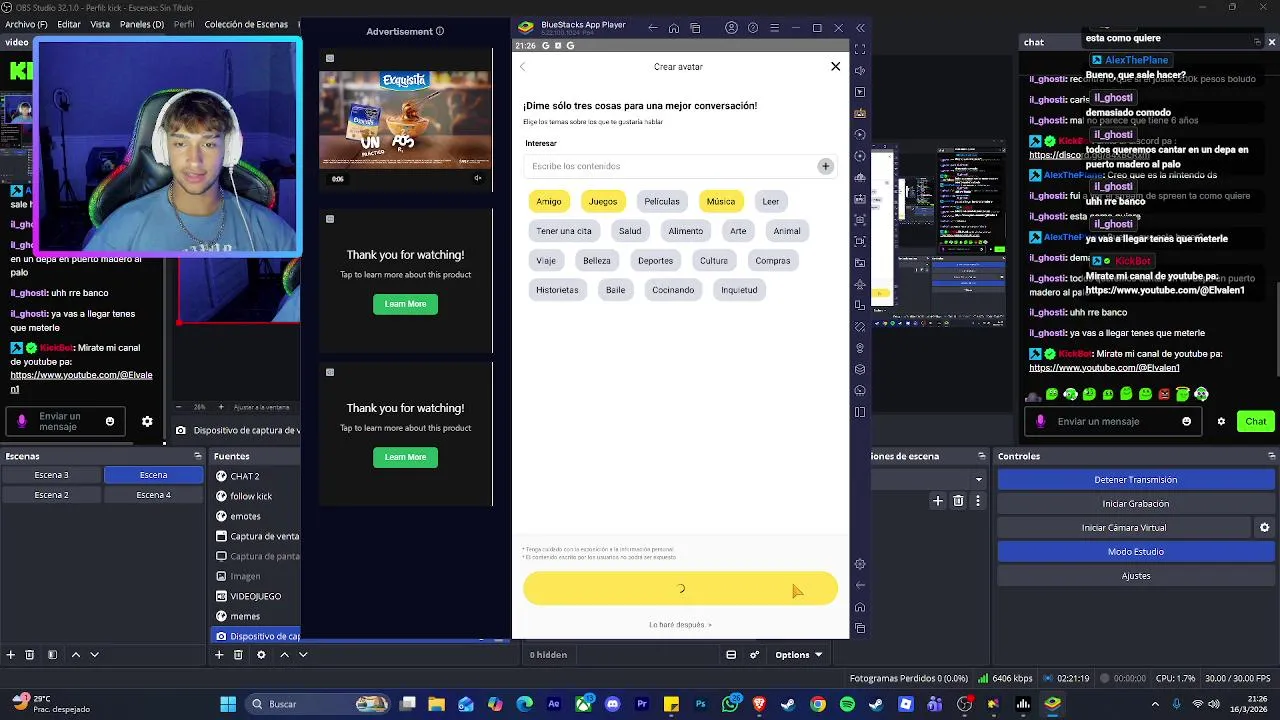Open emoji picker in right chat input

[x=1187, y=422]
